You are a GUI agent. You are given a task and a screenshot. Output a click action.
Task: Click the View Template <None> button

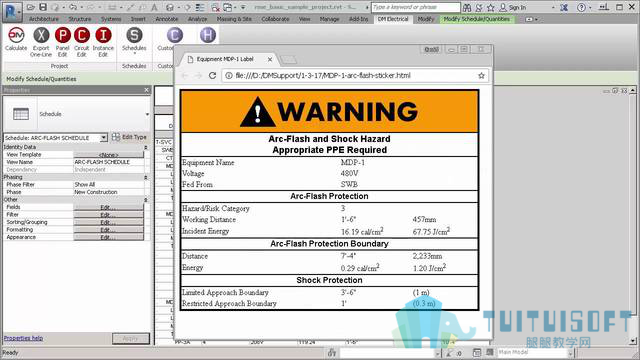tap(109, 155)
